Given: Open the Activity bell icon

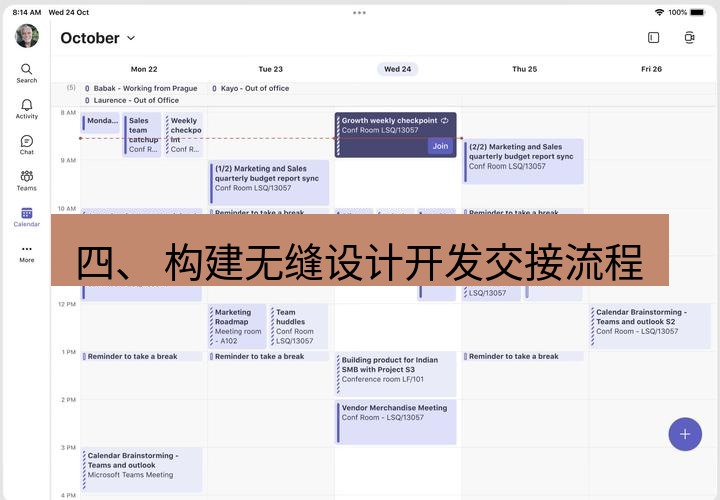Looking at the screenshot, I should (27, 109).
